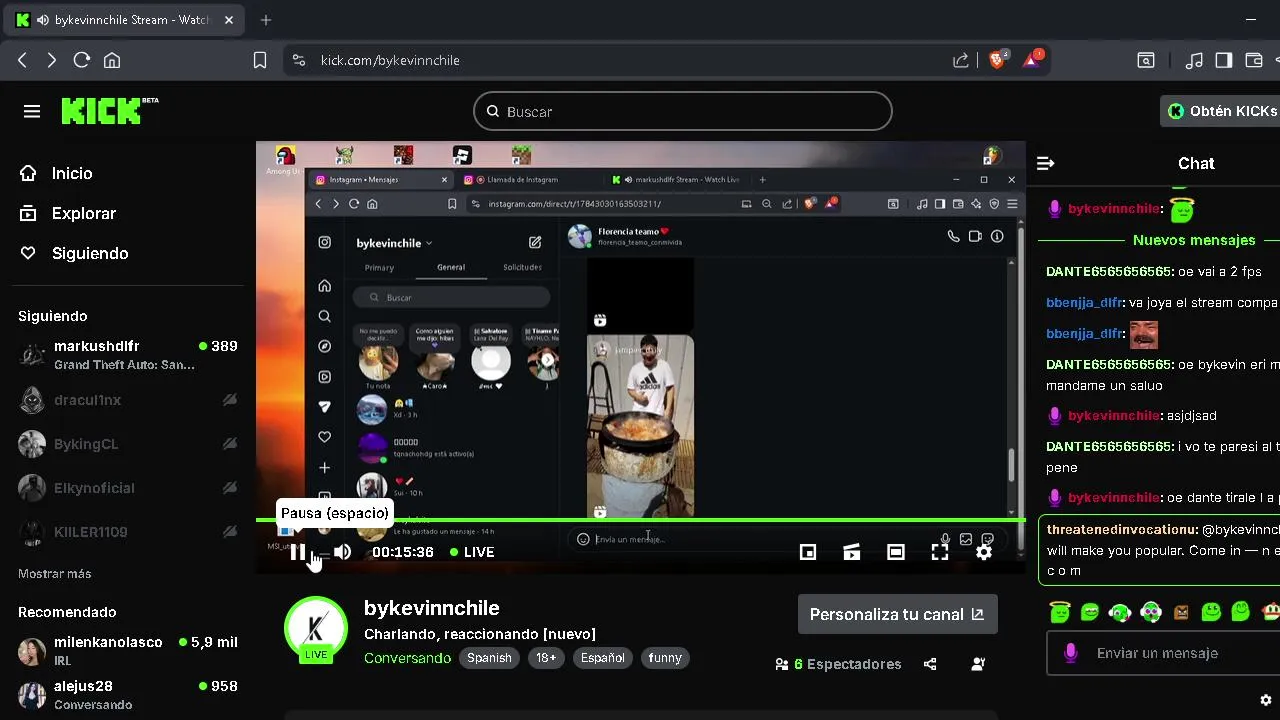Insert the halo green emote
Image resolution: width=1280 pixels, height=720 pixels.
click(x=1060, y=611)
